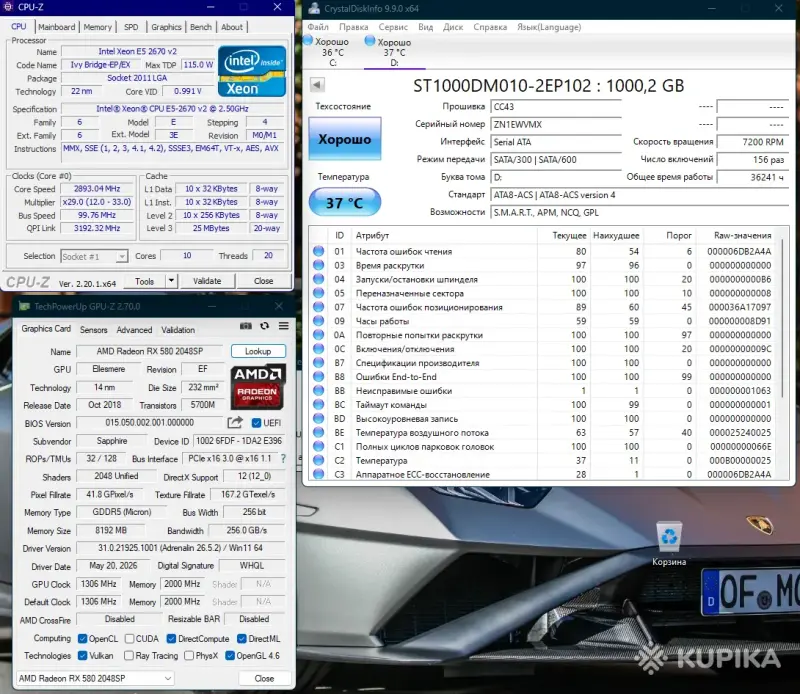The image size is (800, 694).
Task: Click the Intel Xeon logo in CPU-Z
Action: click(x=252, y=71)
